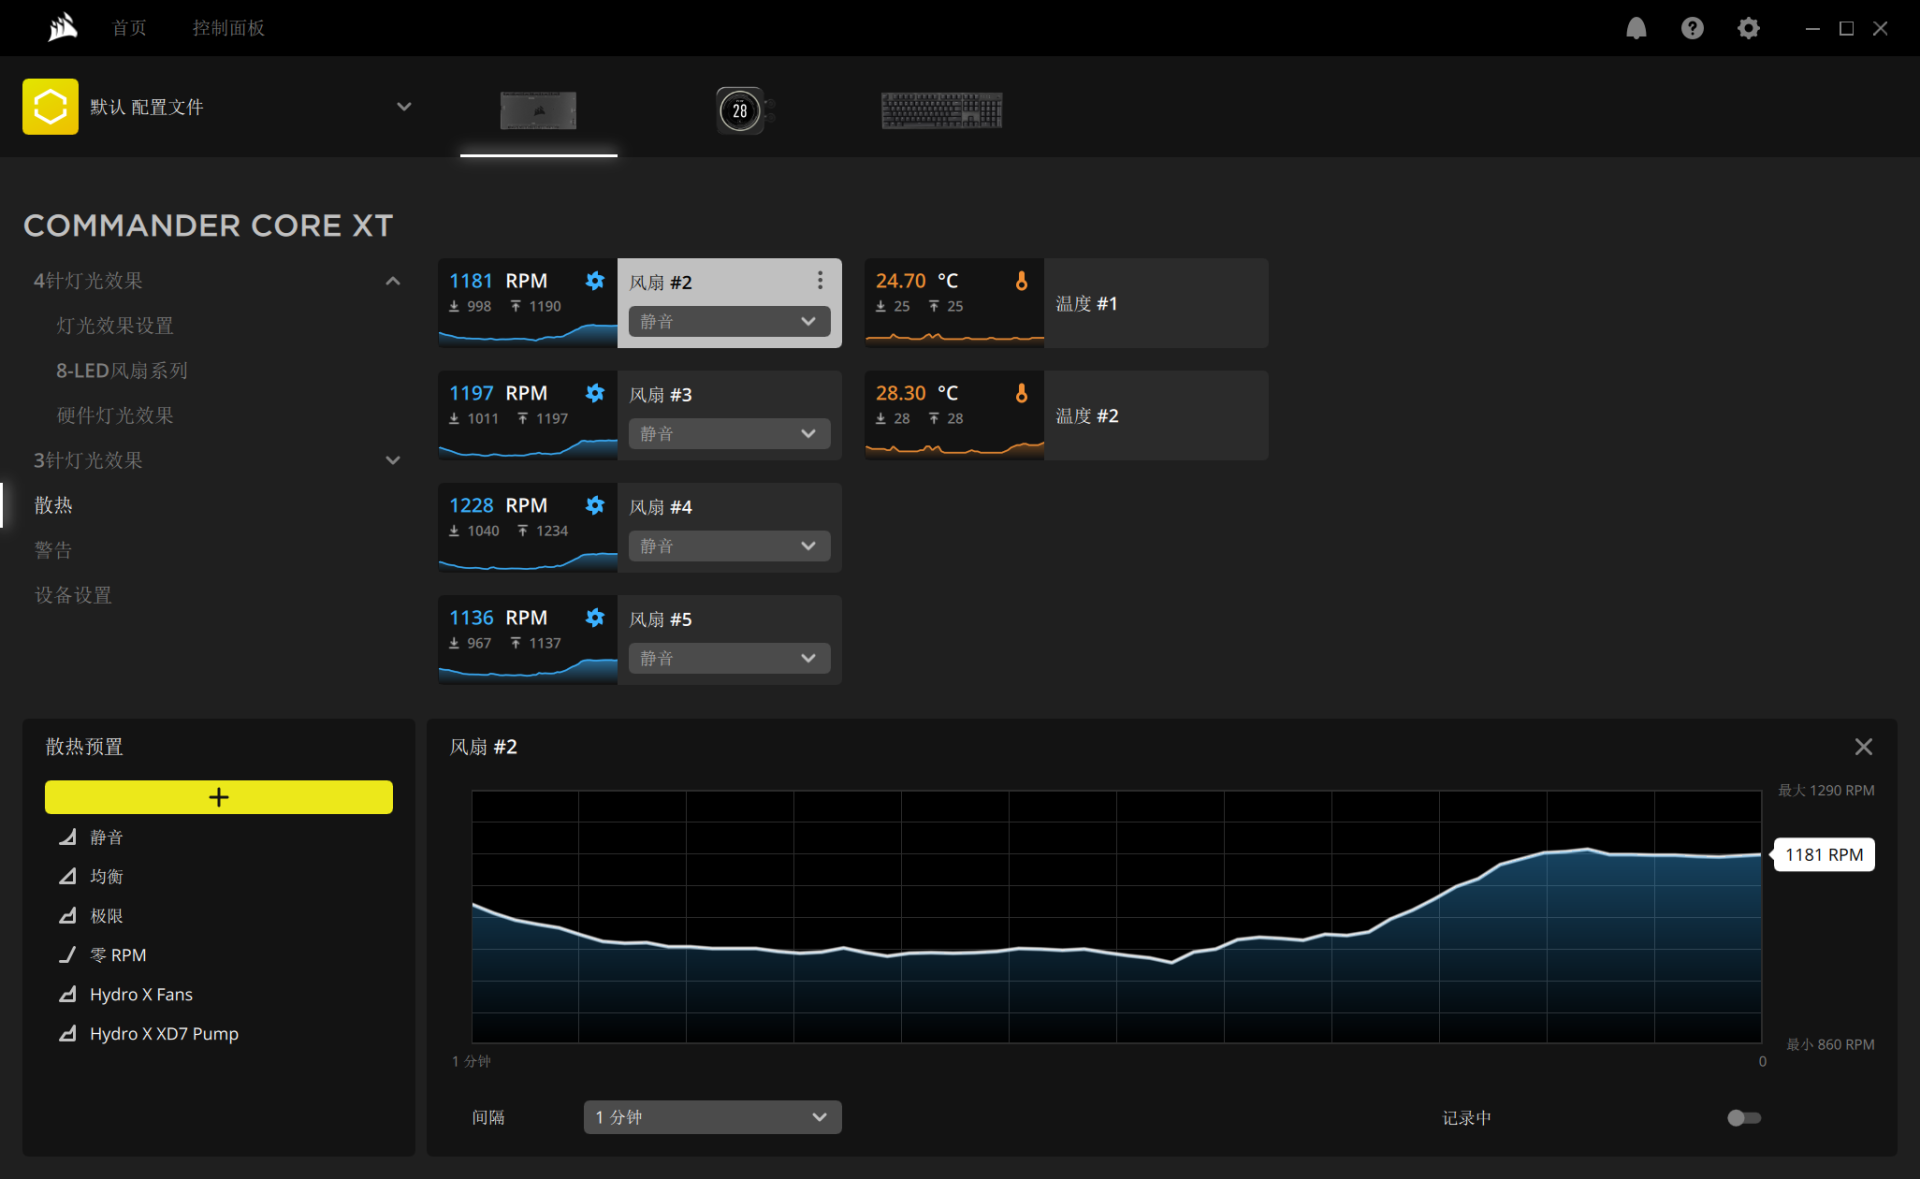Open three-dot menu on 风扇 #2

coord(820,280)
